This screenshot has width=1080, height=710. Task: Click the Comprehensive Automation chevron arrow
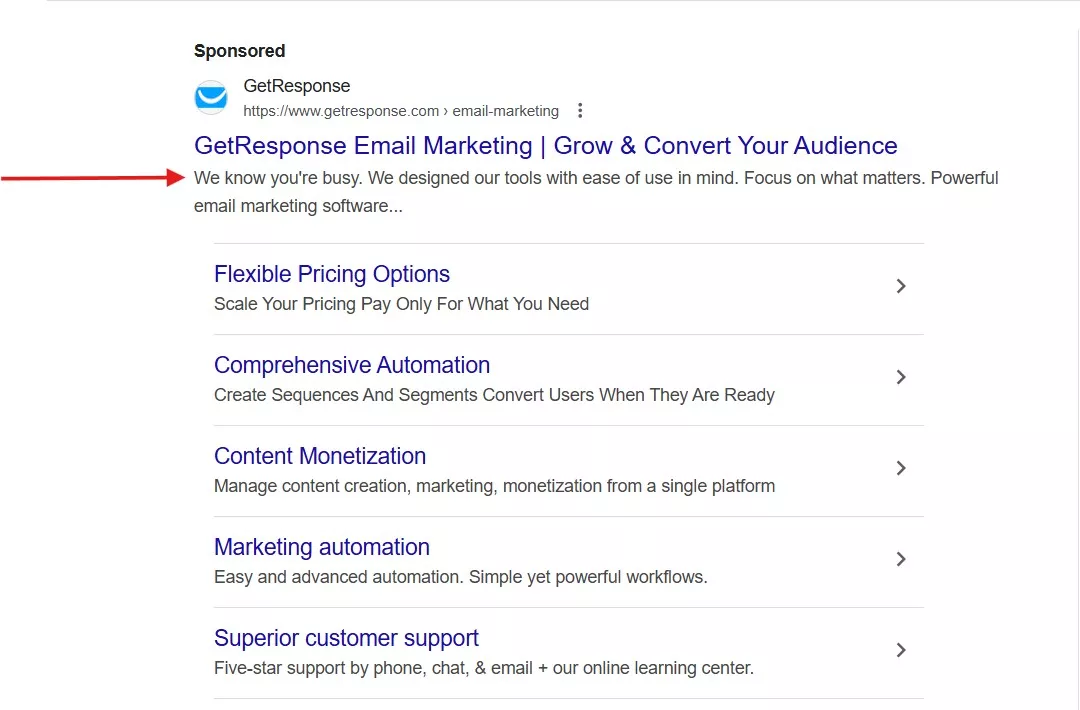pyautogui.click(x=901, y=377)
